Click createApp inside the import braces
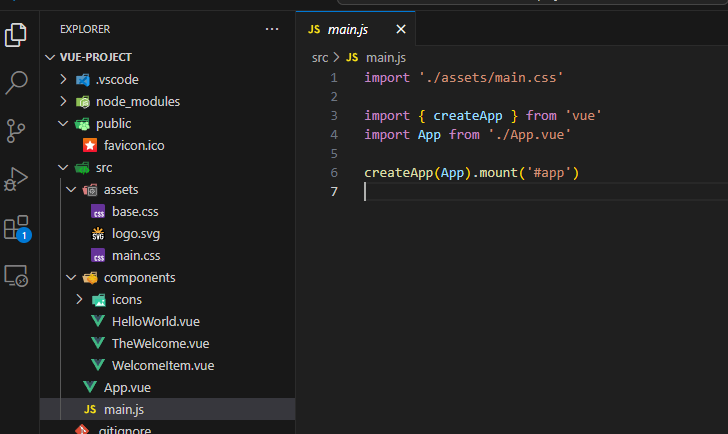The height and width of the screenshot is (434, 728). point(468,116)
